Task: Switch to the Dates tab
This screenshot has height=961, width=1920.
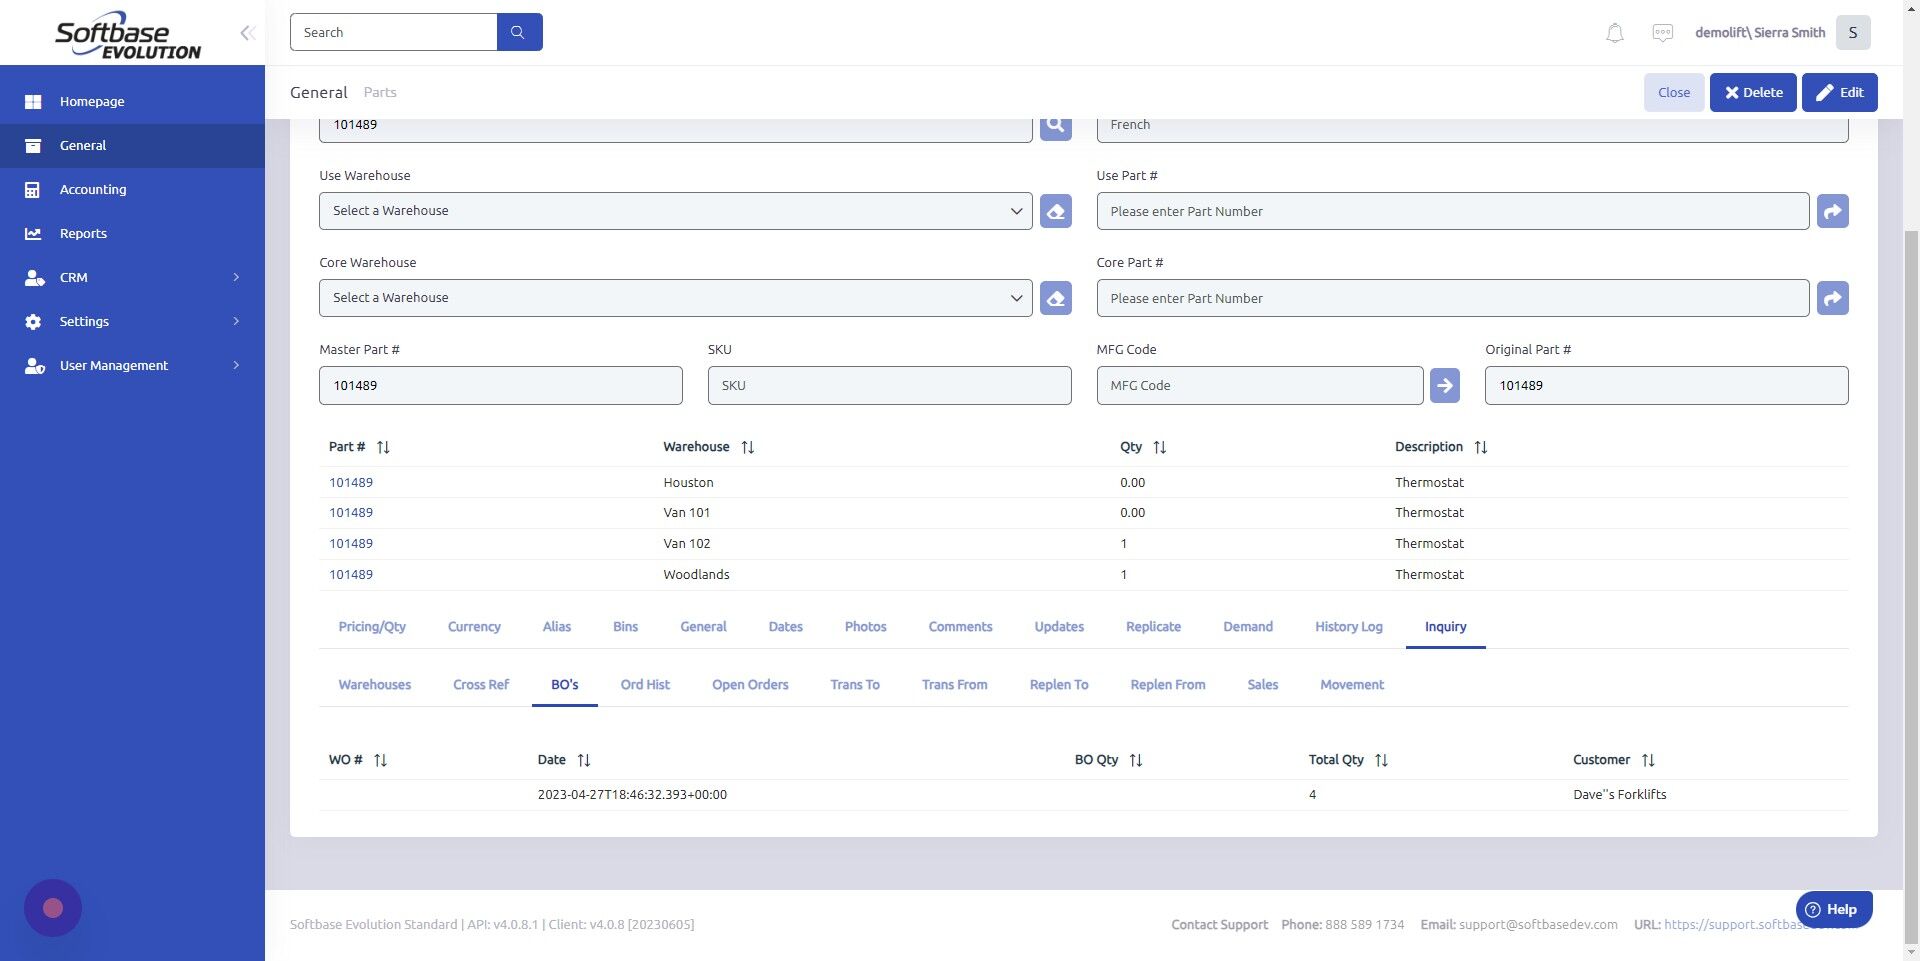Action: pyautogui.click(x=785, y=627)
